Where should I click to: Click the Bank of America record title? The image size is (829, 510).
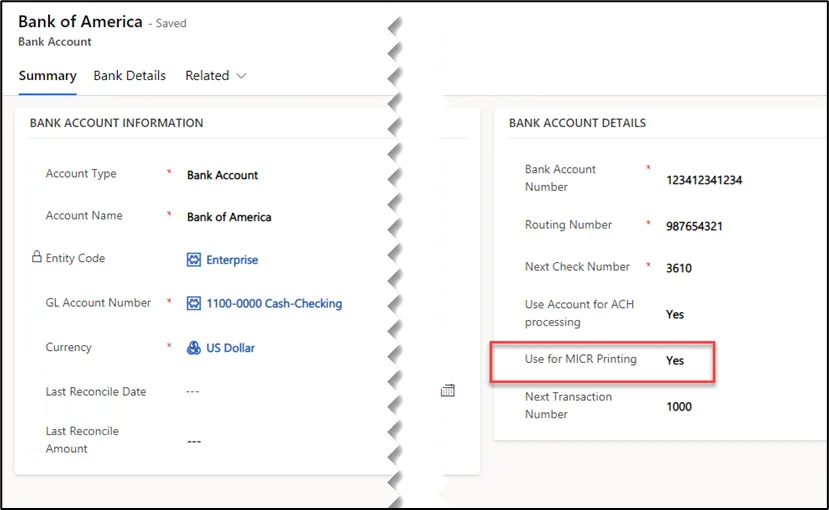click(x=80, y=22)
